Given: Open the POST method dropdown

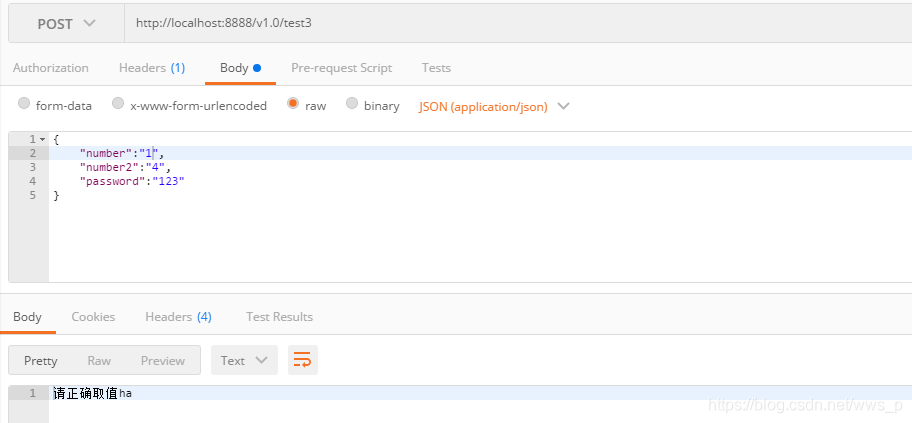Looking at the screenshot, I should click(x=66, y=24).
